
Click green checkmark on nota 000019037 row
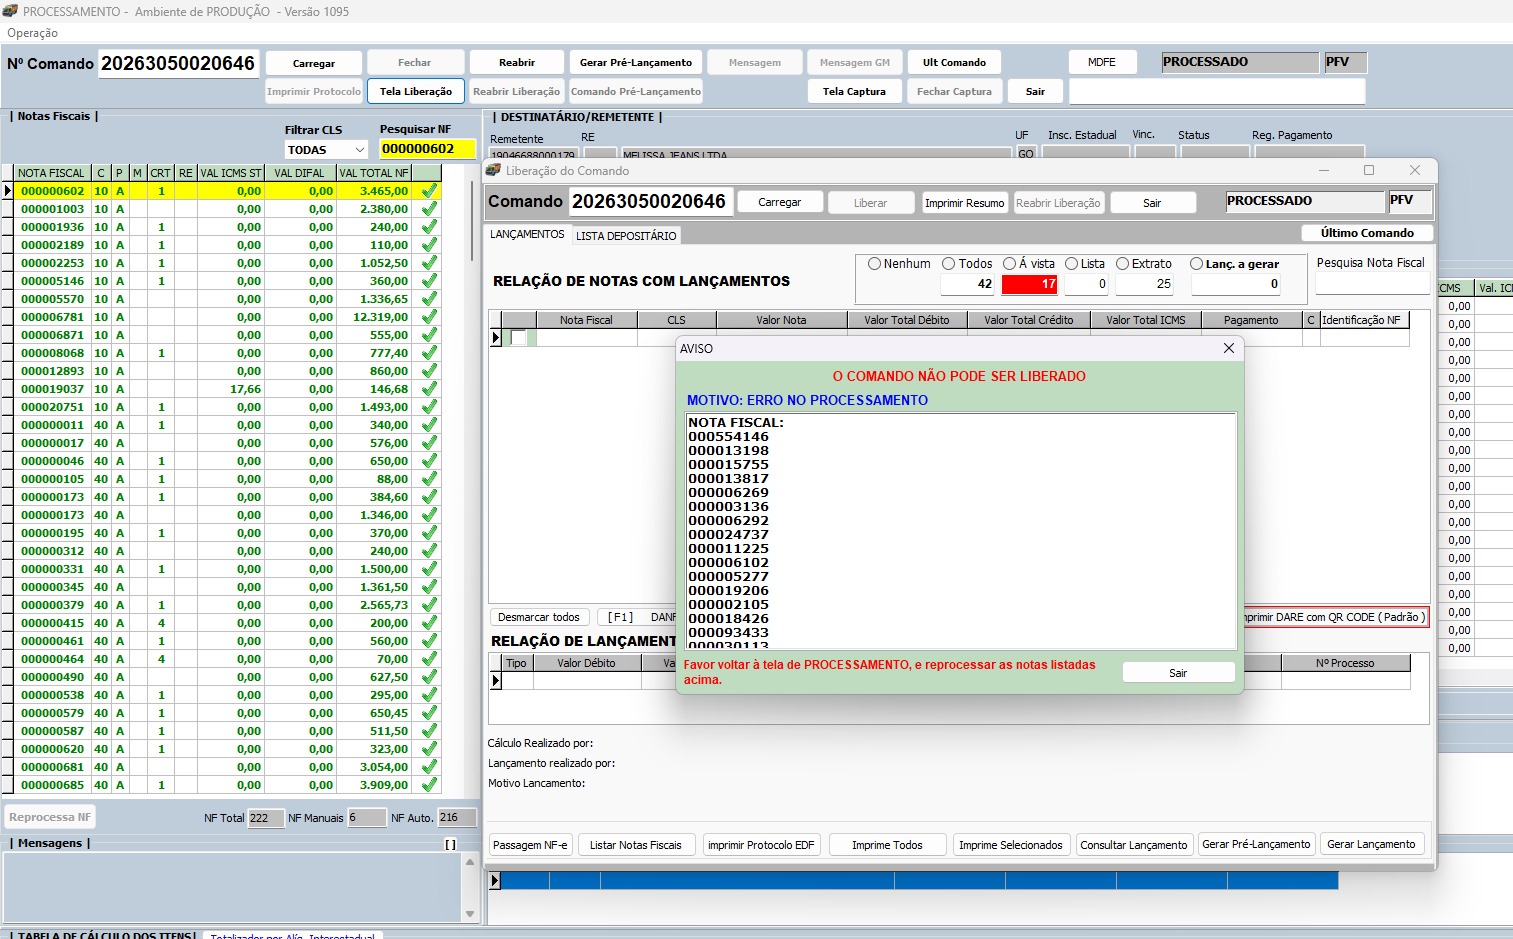pos(429,389)
